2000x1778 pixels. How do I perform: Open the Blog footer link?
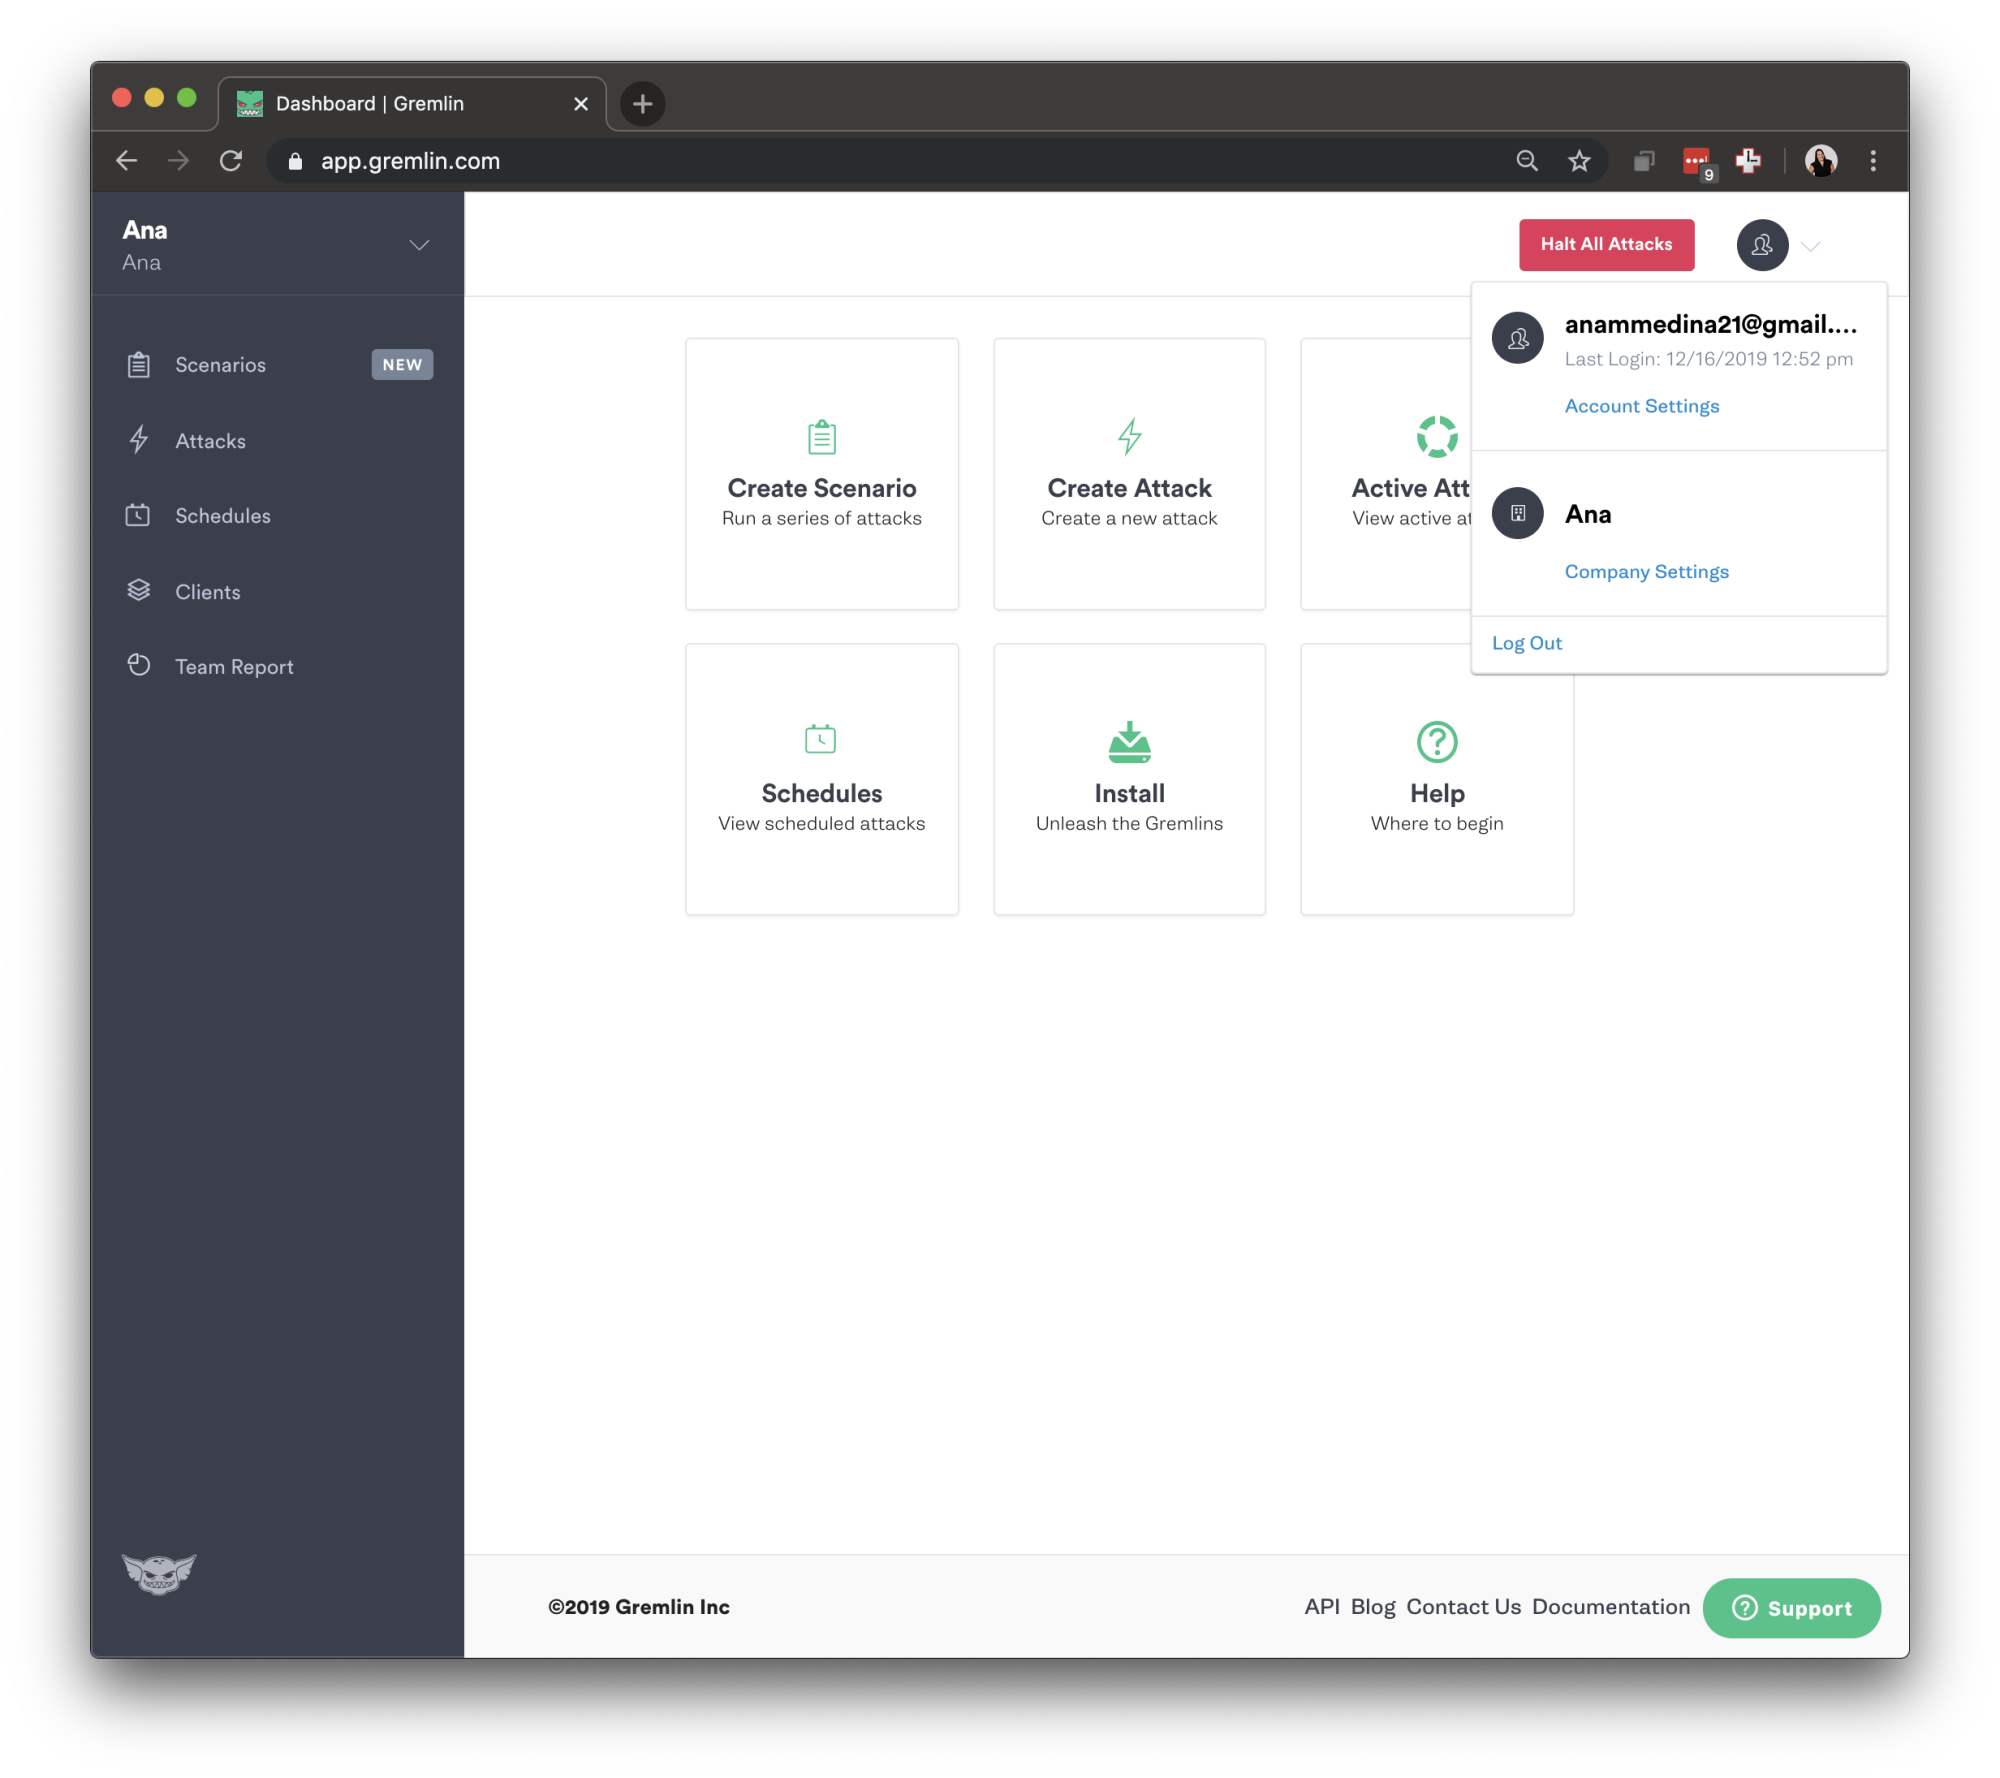pyautogui.click(x=1372, y=1607)
